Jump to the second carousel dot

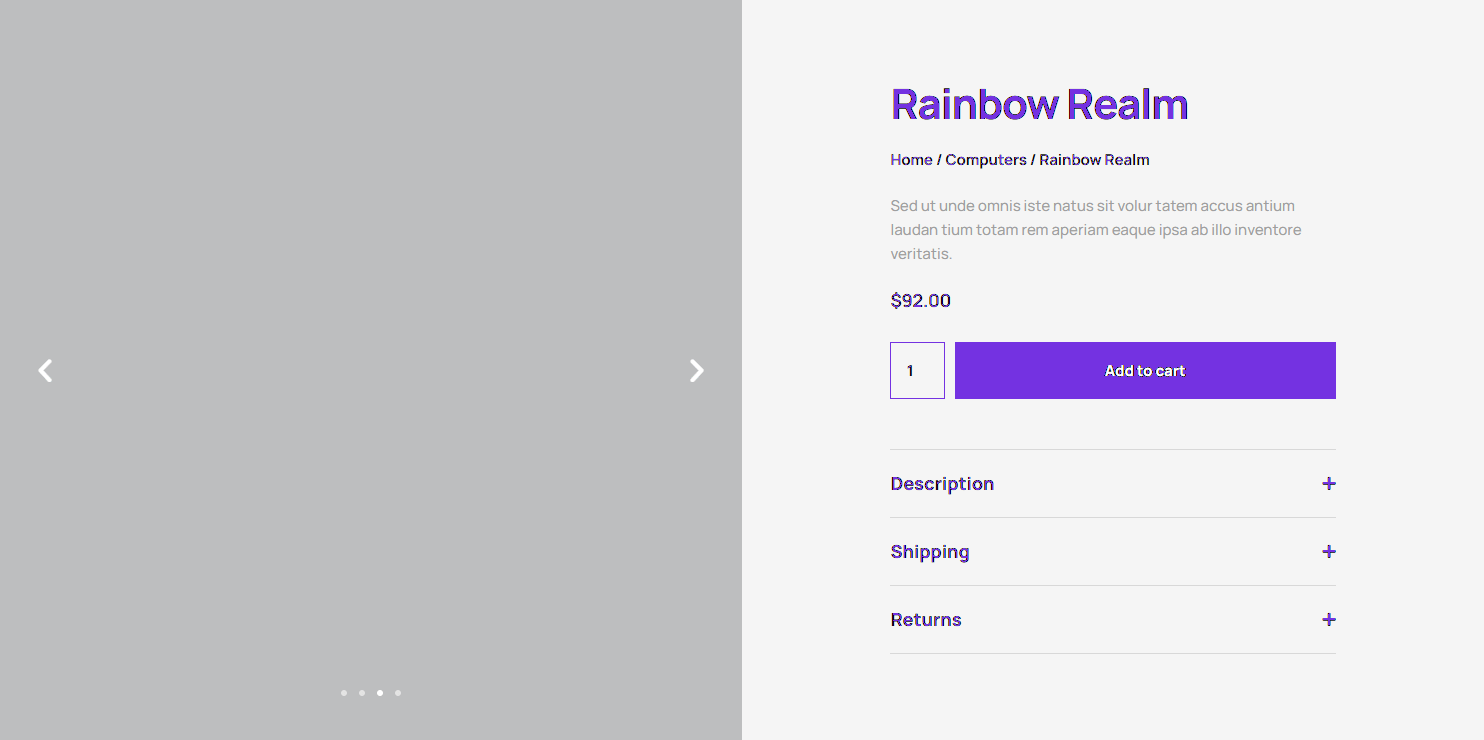tap(362, 693)
